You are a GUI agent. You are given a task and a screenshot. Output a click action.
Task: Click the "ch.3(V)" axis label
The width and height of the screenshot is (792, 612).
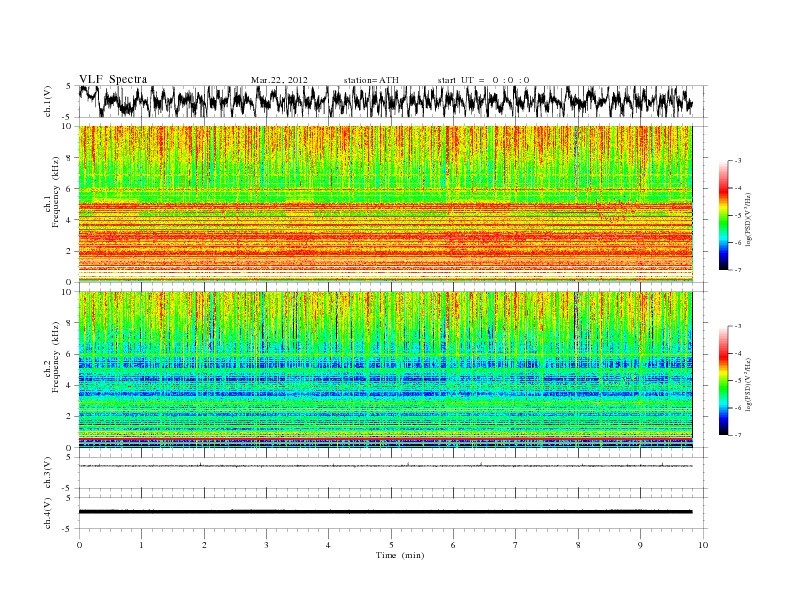click(x=47, y=473)
